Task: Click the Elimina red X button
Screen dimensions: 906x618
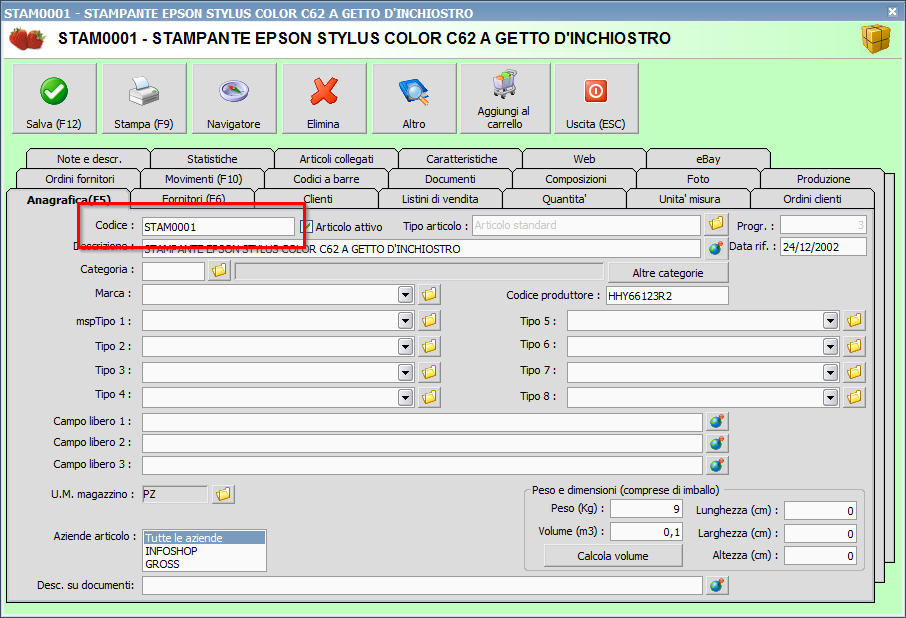Action: pyautogui.click(x=324, y=99)
